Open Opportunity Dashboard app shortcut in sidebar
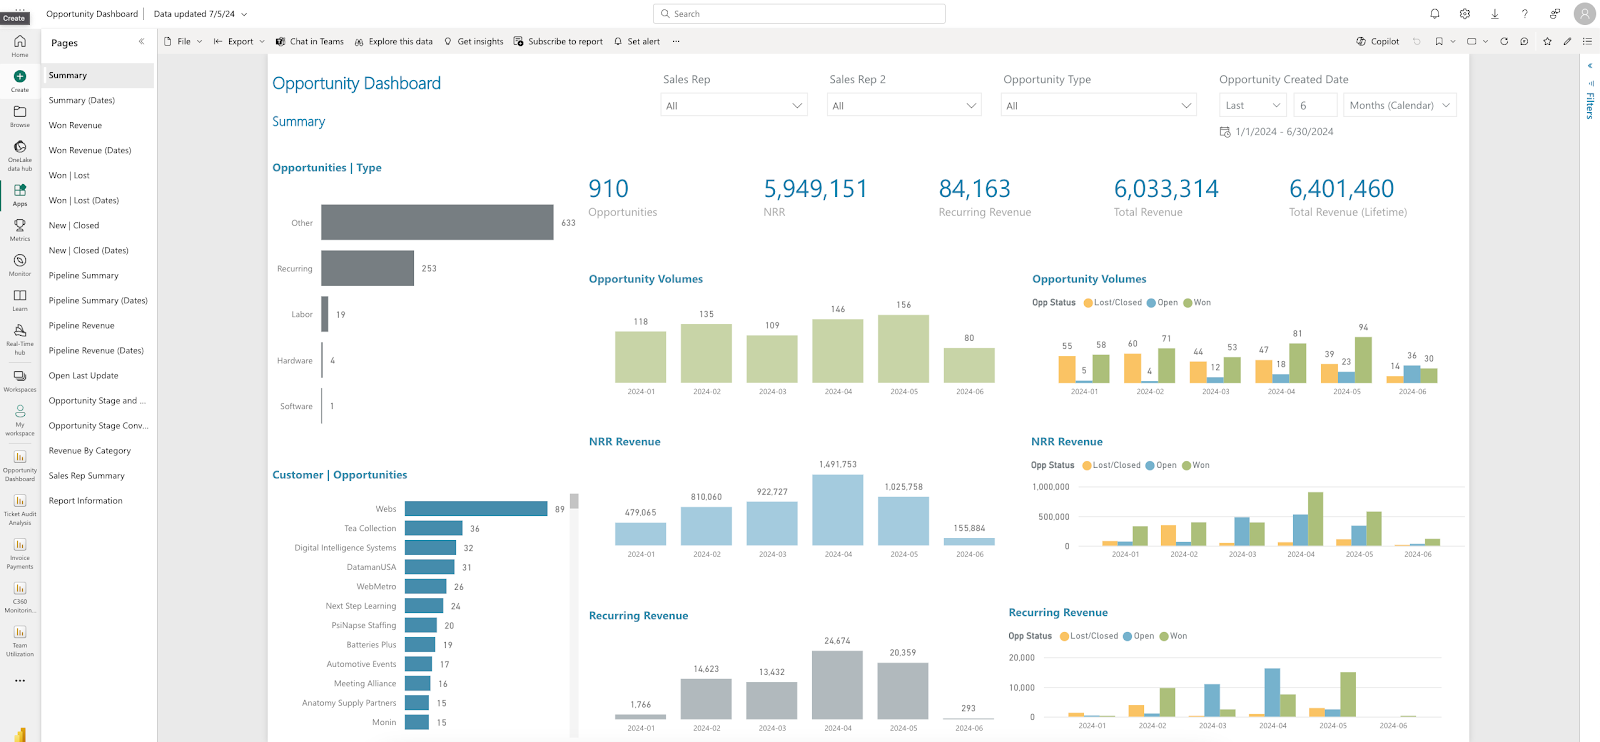This screenshot has height=742, width=1600. [x=20, y=465]
